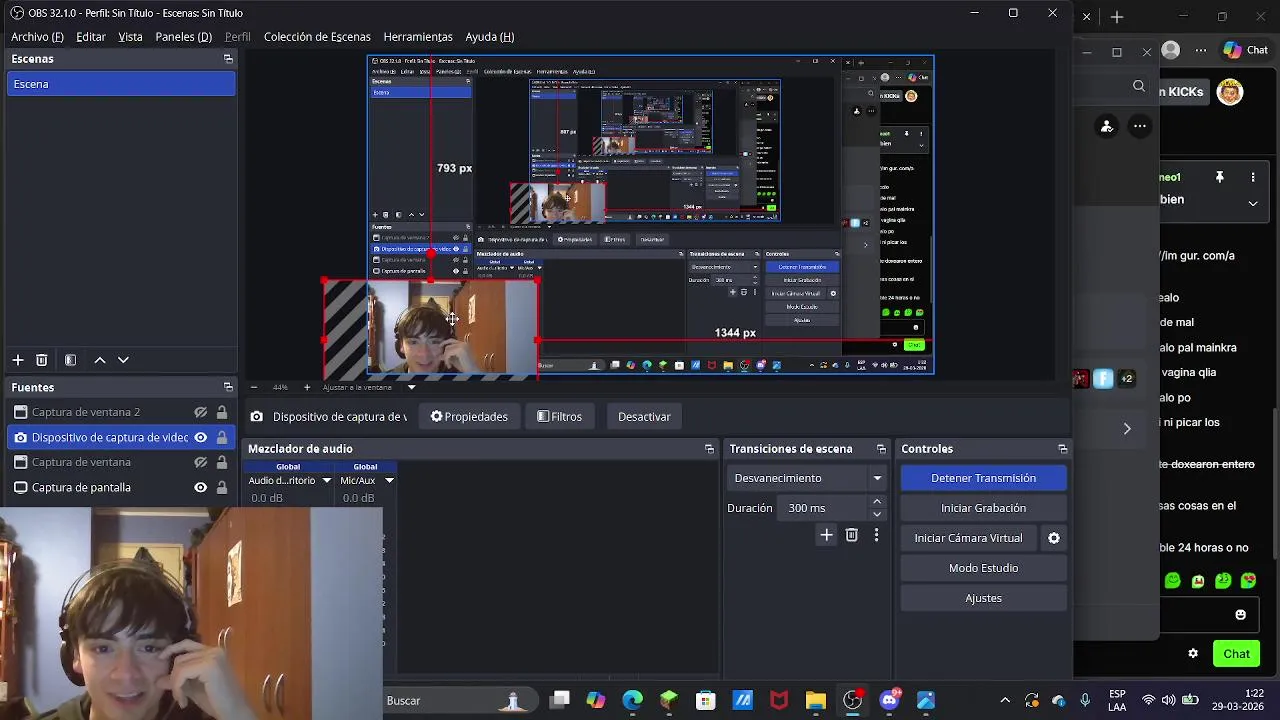Move the scene down with arrow icon
1280x720 pixels.
123,360
